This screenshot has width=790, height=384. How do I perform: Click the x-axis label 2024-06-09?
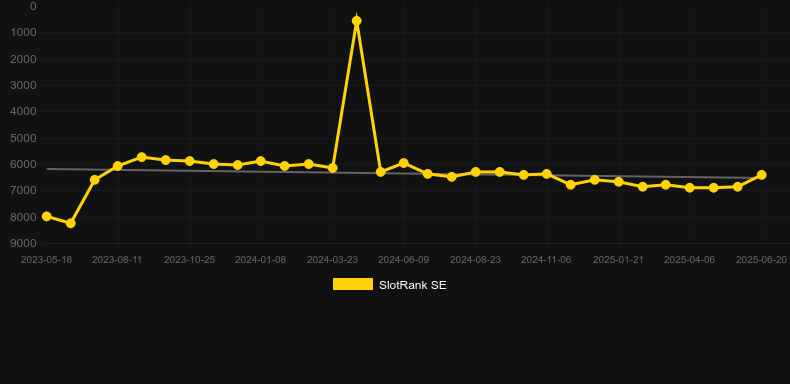(x=404, y=260)
